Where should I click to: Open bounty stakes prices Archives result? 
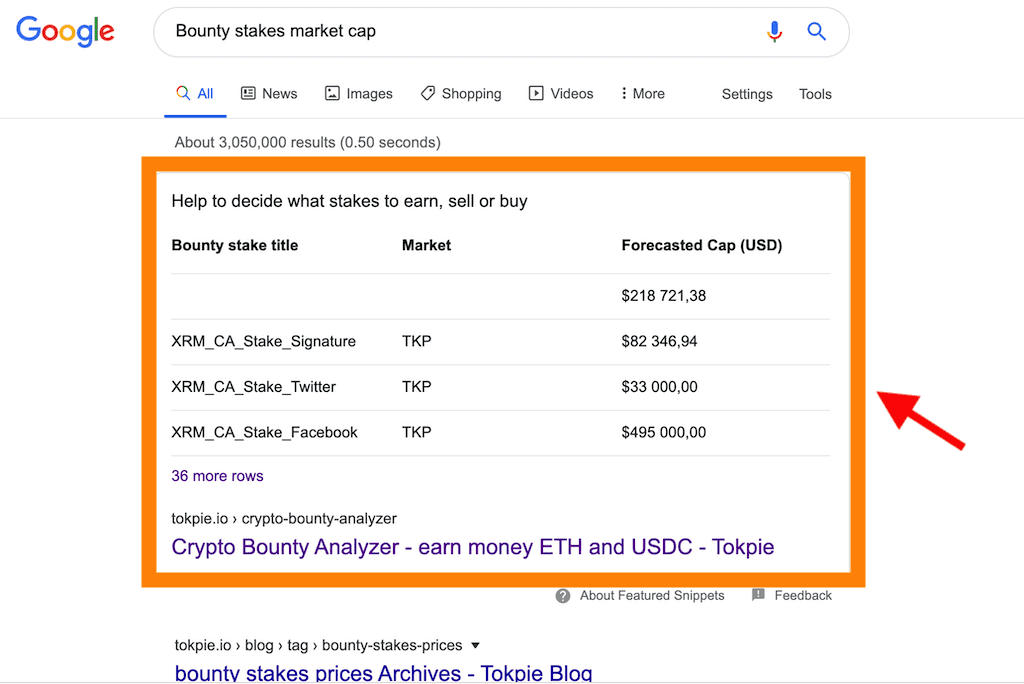pos(383,673)
